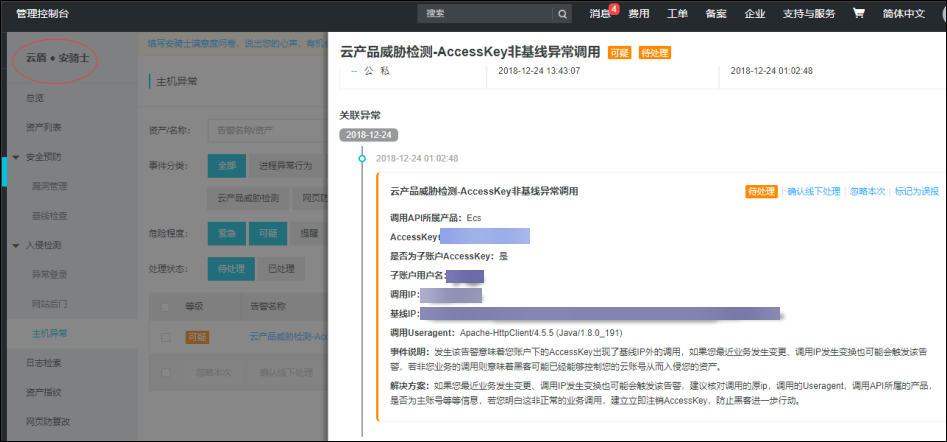The image size is (947, 442).
Task: Open the 简体中文 language dropdown
Action: tap(904, 14)
